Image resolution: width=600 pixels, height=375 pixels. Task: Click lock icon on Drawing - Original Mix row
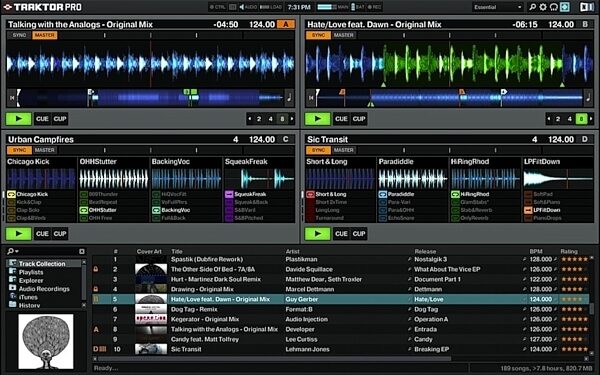pos(96,289)
